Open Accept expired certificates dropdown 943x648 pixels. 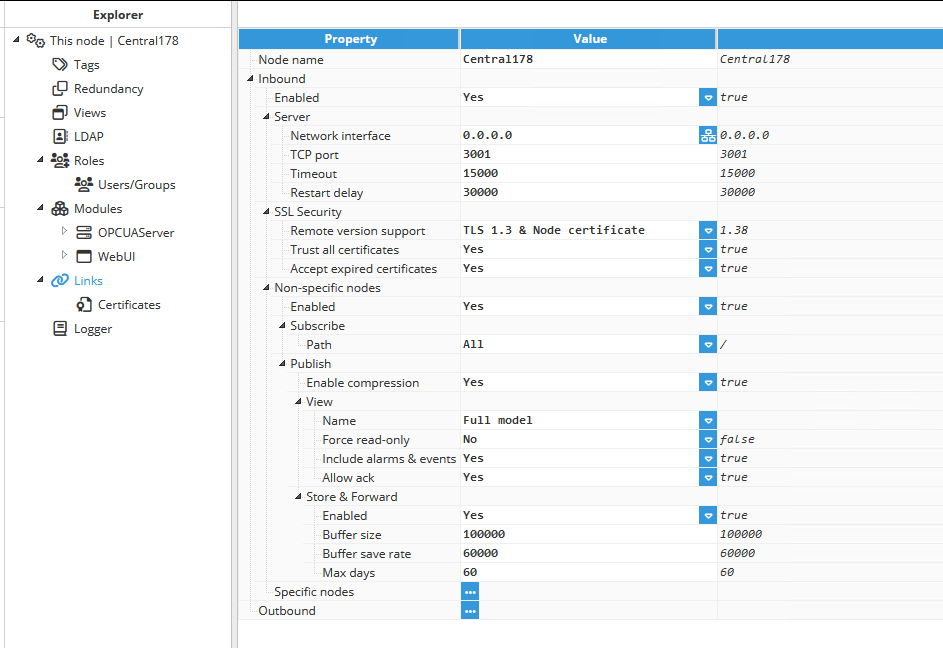(x=708, y=269)
